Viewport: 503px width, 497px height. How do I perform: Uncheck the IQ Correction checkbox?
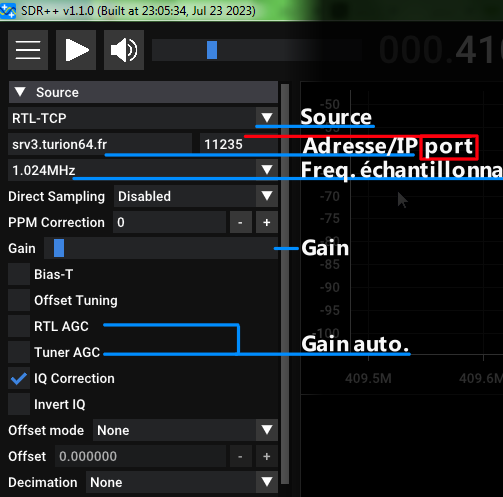click(19, 378)
